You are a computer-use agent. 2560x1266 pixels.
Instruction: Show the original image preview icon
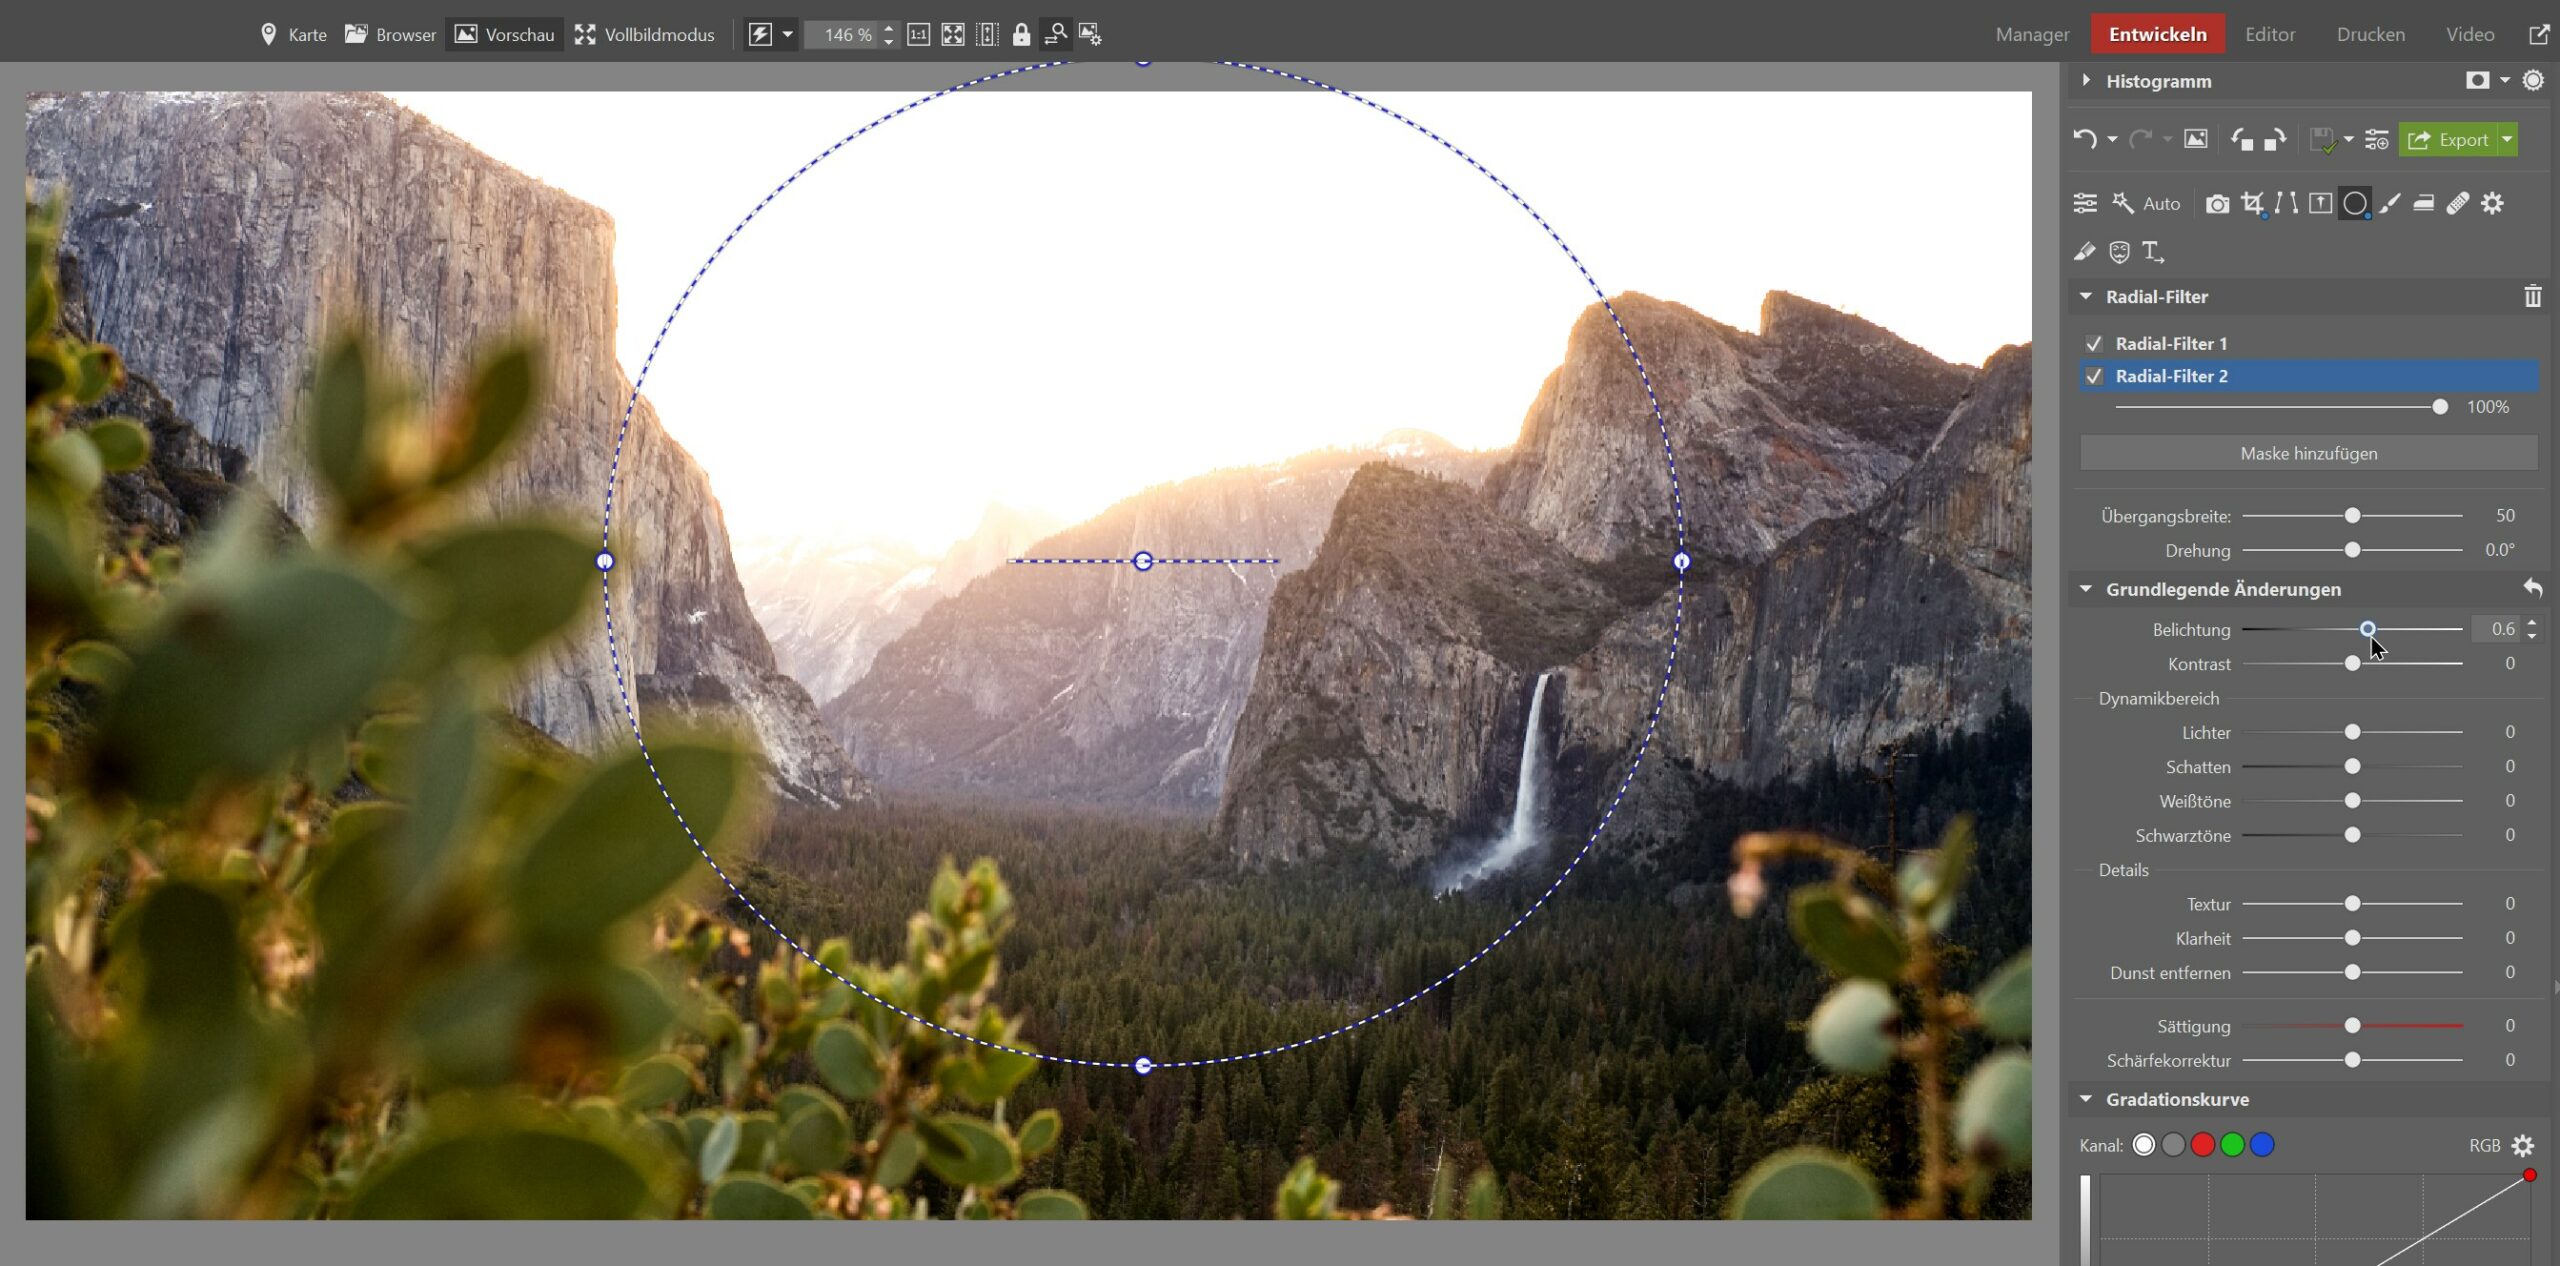[x=2195, y=140]
